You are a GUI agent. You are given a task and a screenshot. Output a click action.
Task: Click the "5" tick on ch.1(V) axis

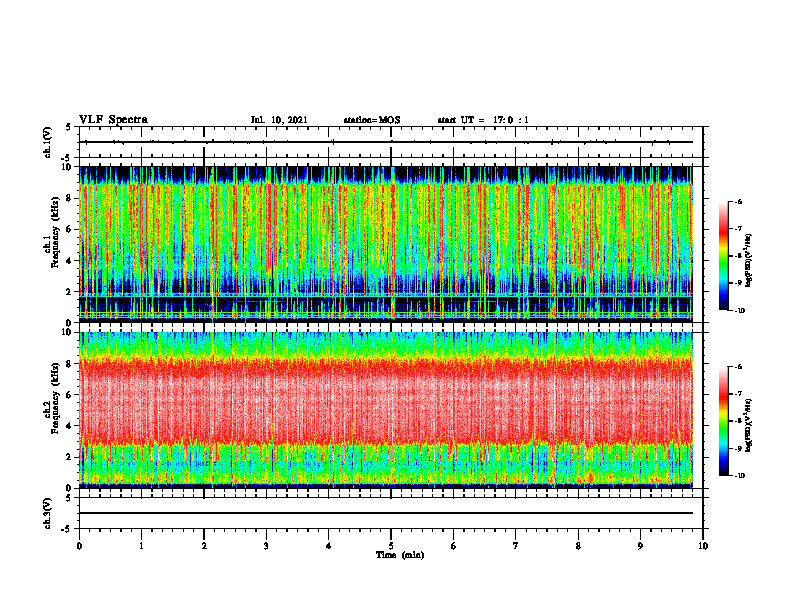pyautogui.click(x=69, y=127)
